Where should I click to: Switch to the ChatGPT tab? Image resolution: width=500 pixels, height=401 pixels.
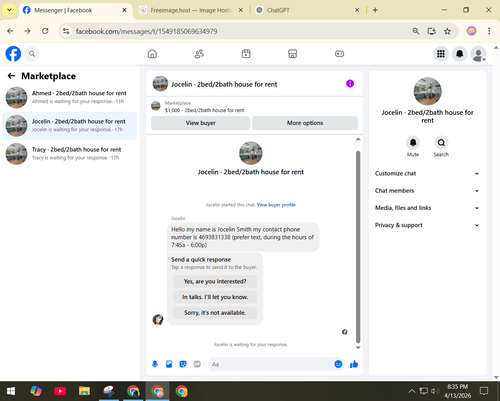307,10
